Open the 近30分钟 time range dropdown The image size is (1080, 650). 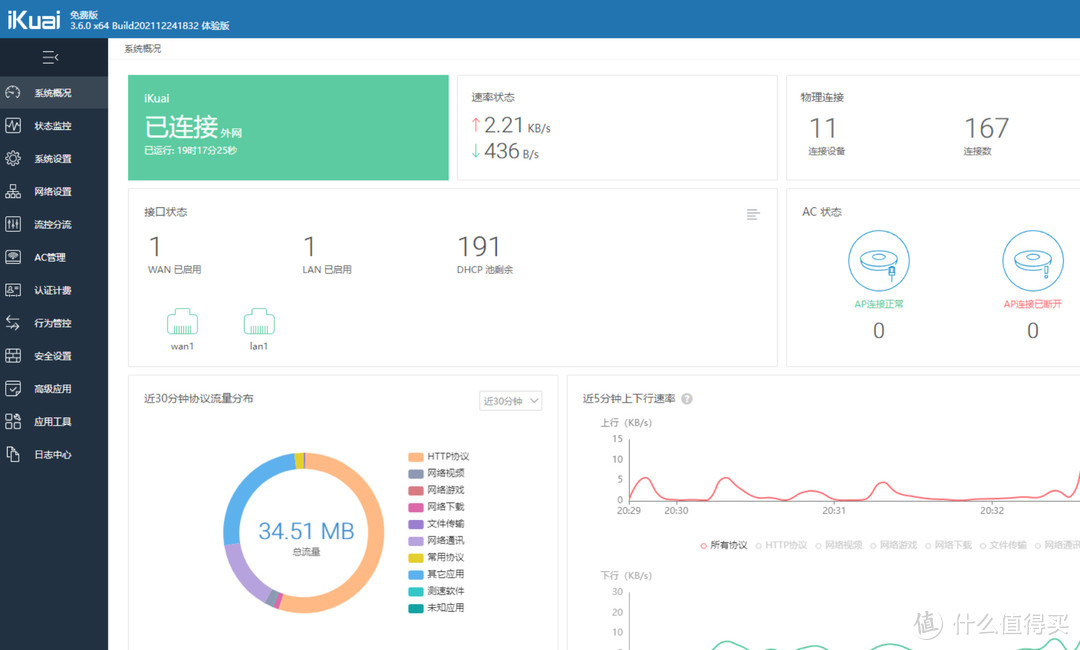click(511, 401)
